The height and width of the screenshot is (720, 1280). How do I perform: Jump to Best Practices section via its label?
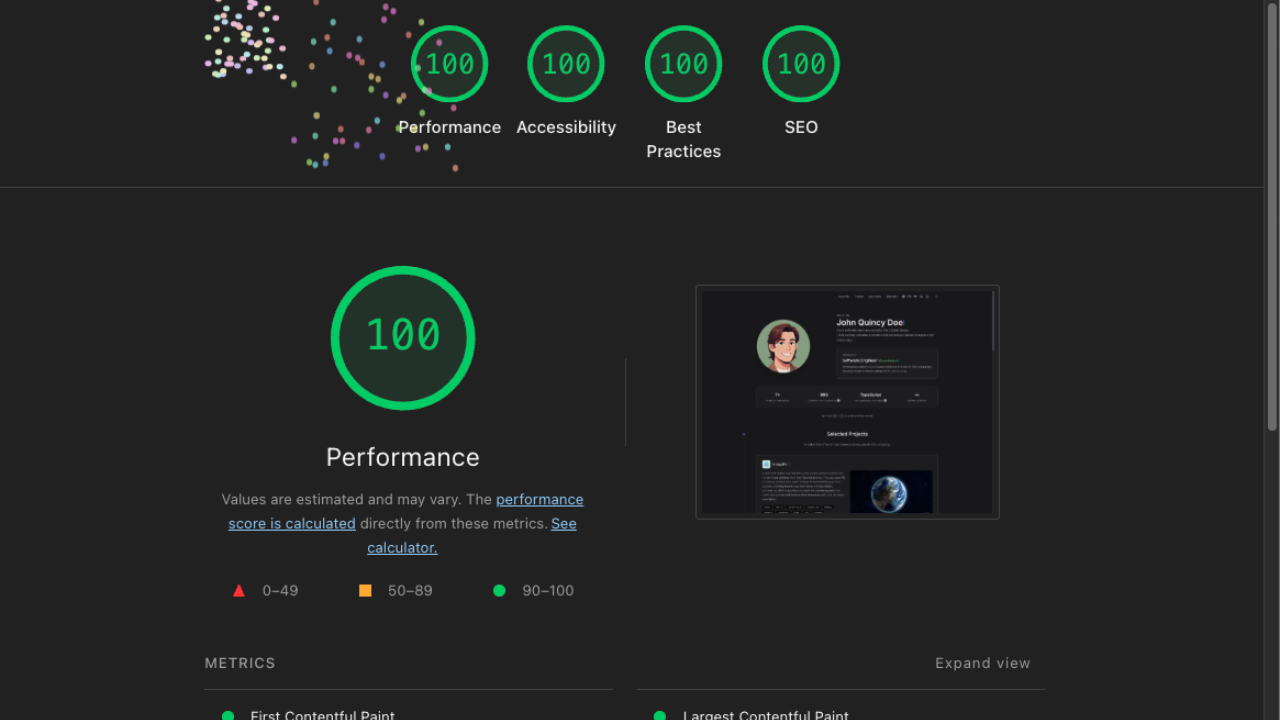[684, 139]
